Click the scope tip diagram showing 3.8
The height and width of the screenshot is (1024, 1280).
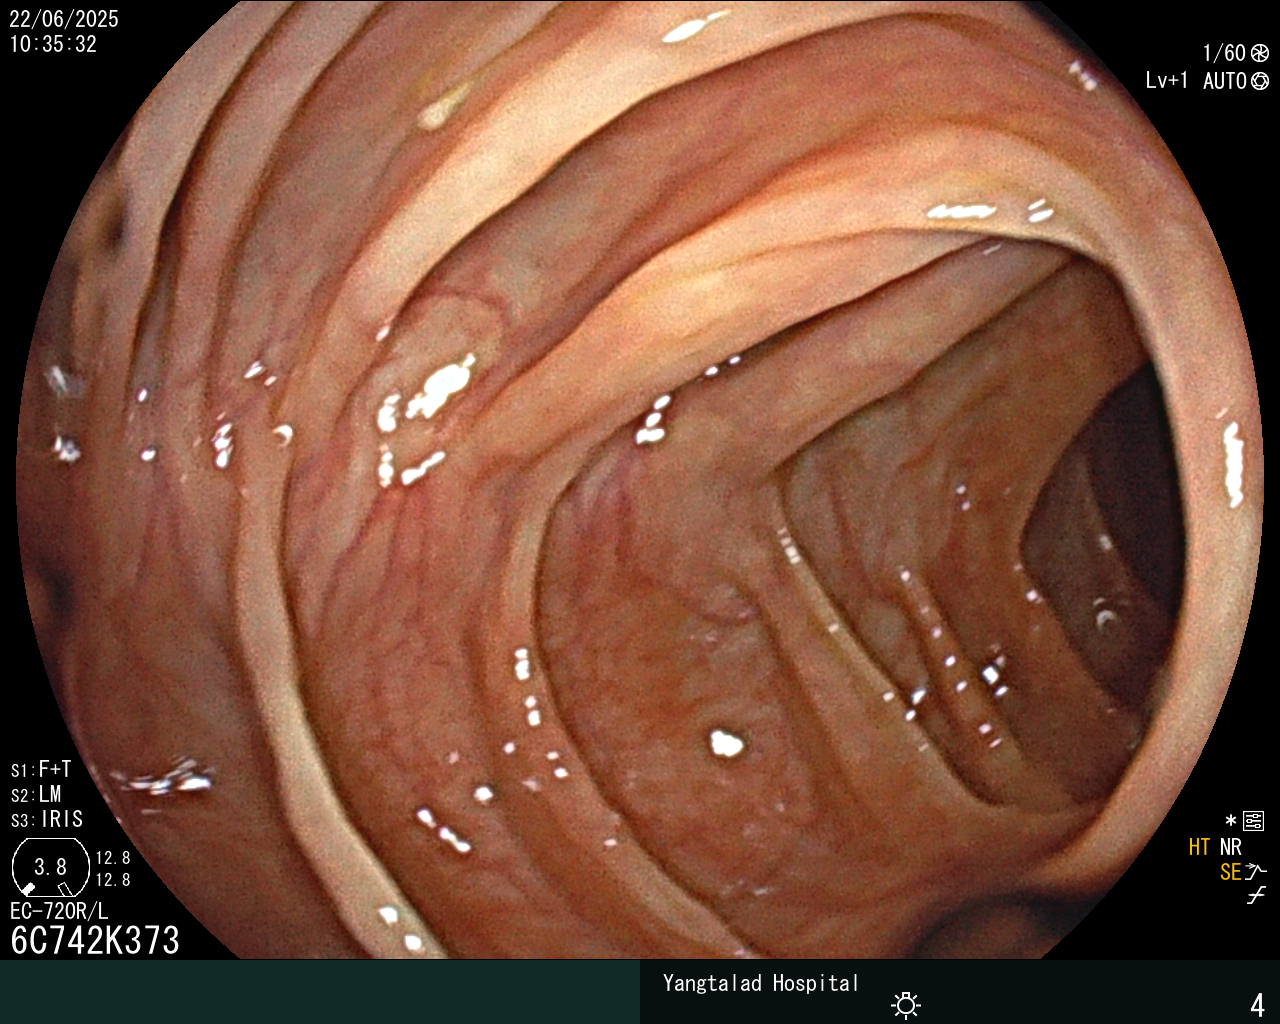click(51, 867)
